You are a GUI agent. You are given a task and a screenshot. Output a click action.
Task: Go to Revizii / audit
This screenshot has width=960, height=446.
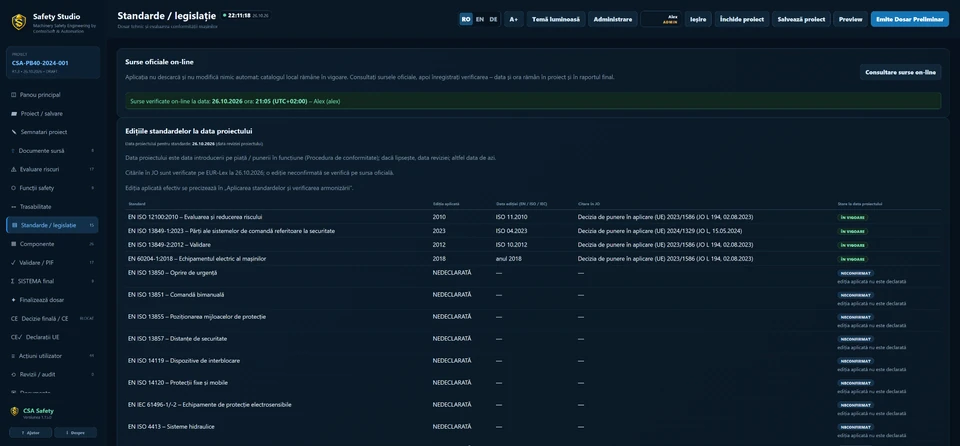click(x=52, y=374)
